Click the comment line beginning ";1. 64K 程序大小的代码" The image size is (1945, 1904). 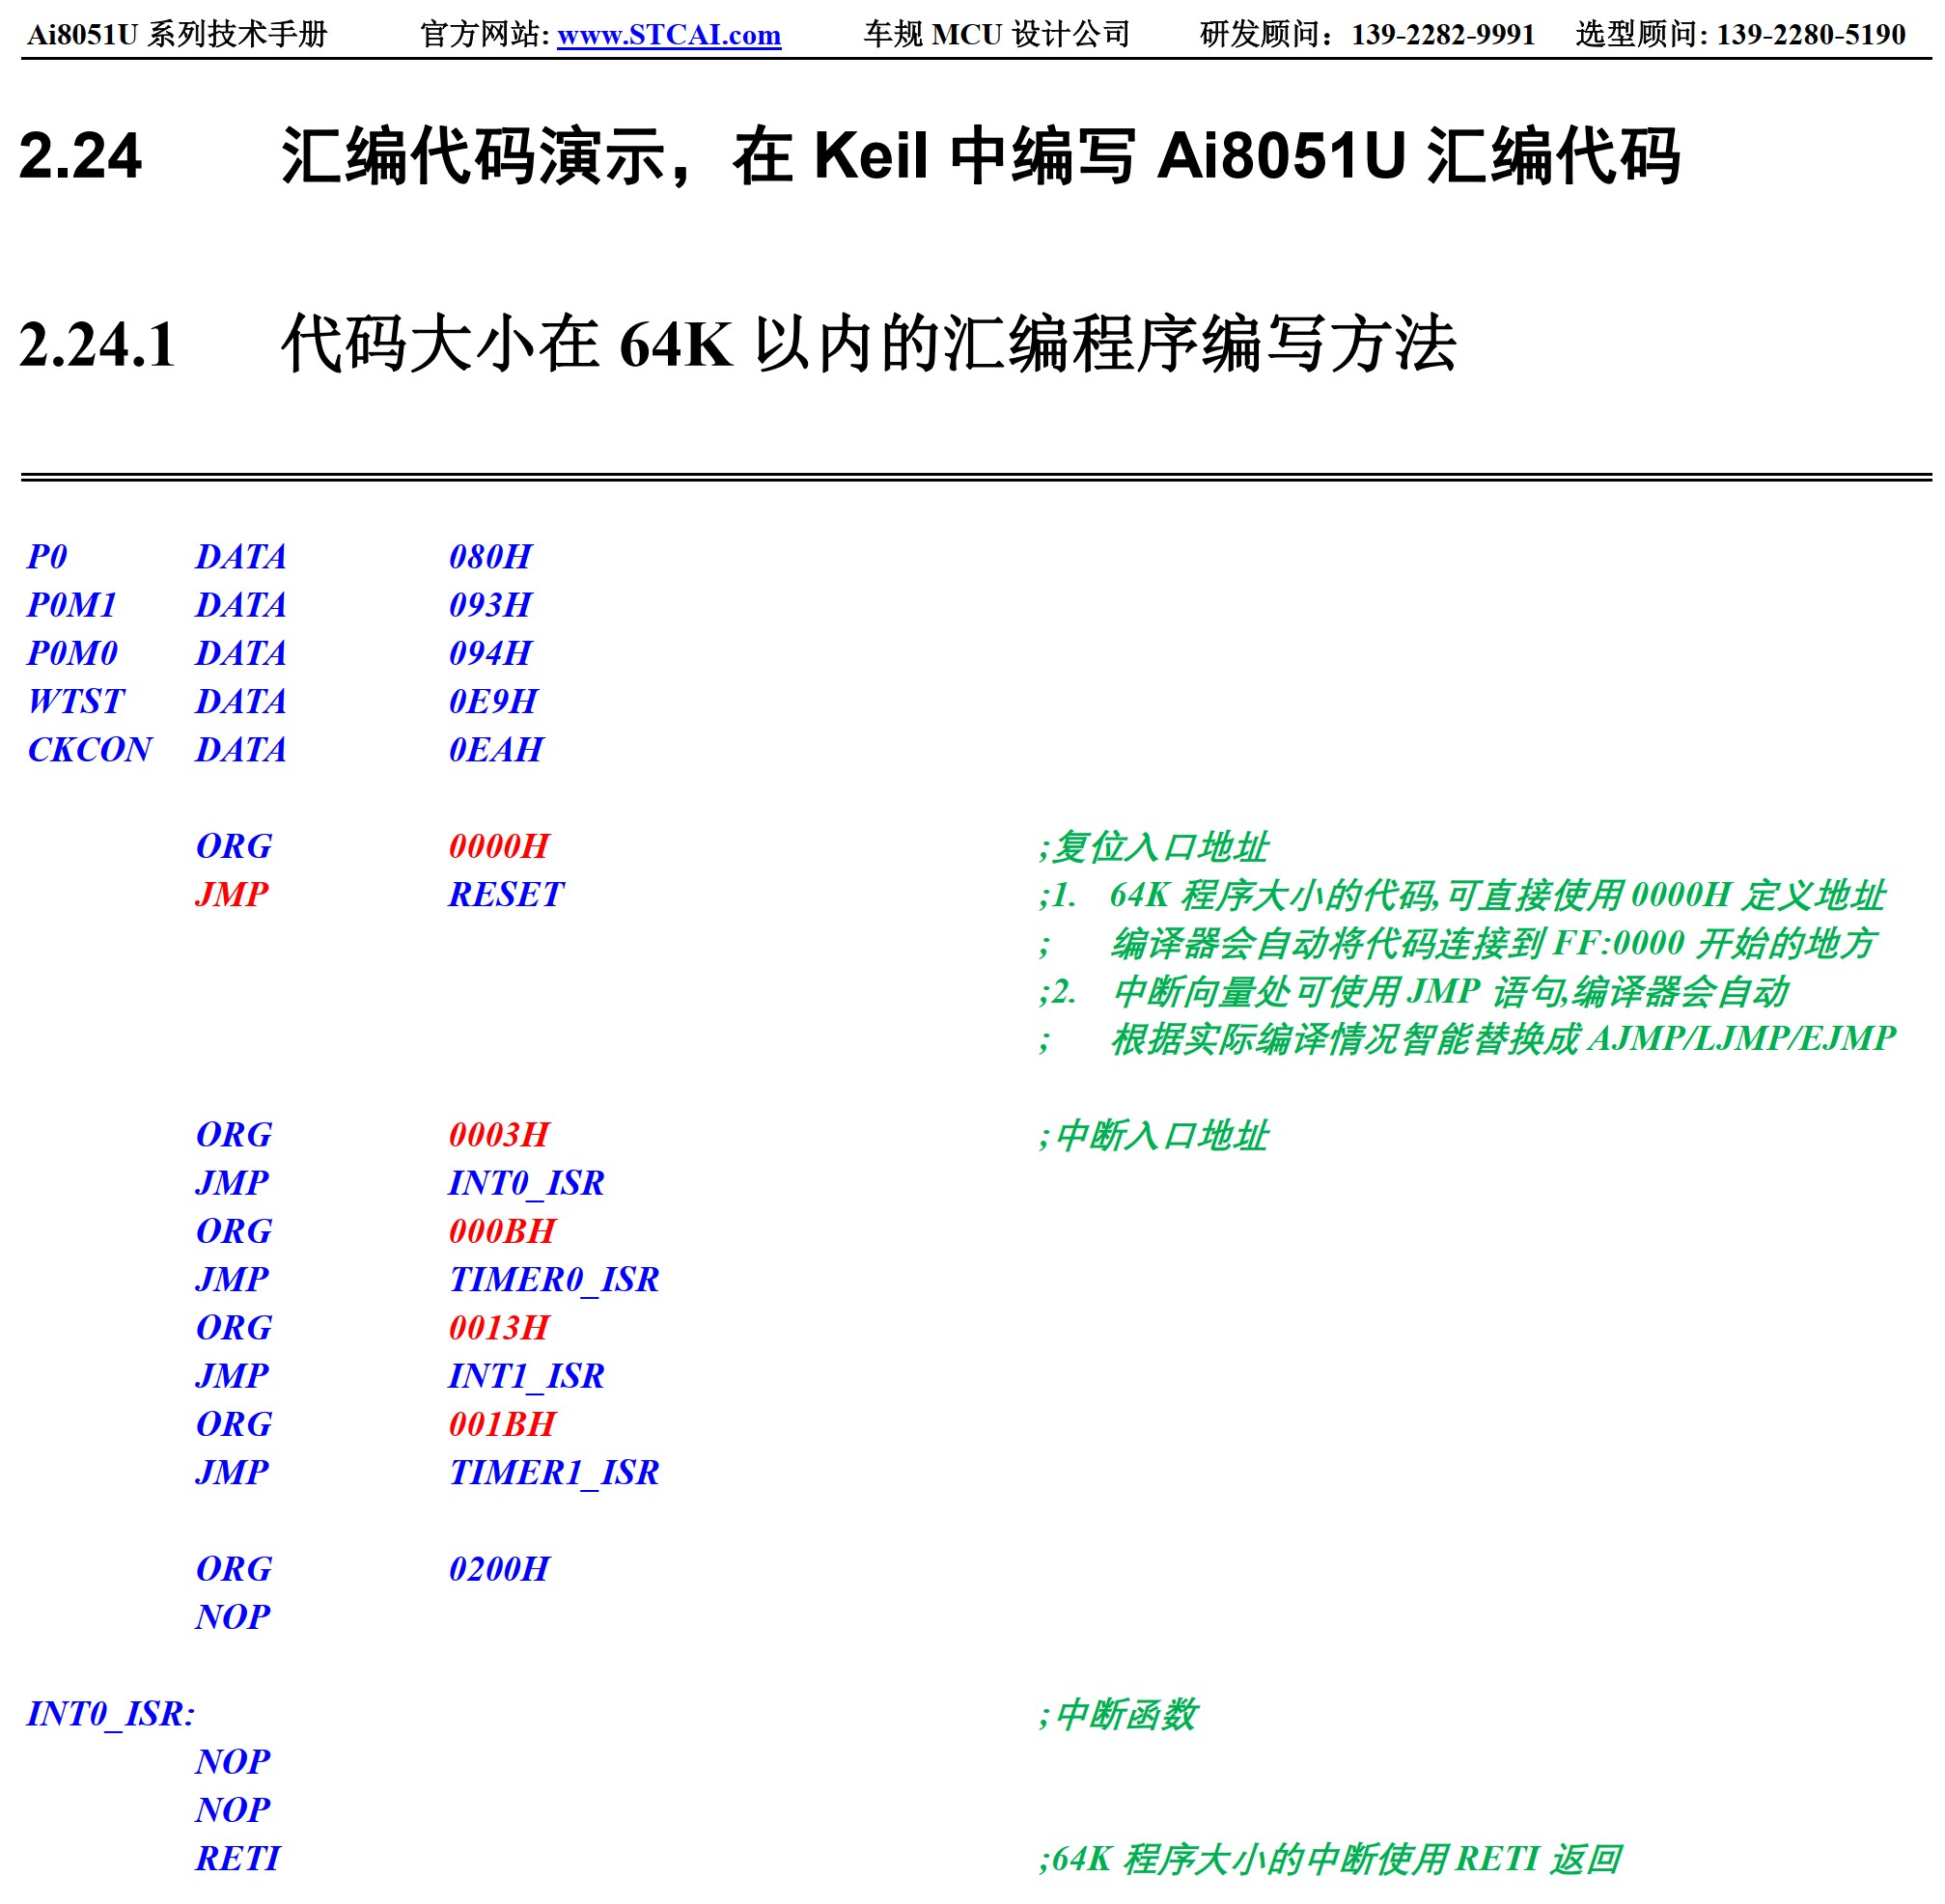tap(1460, 895)
